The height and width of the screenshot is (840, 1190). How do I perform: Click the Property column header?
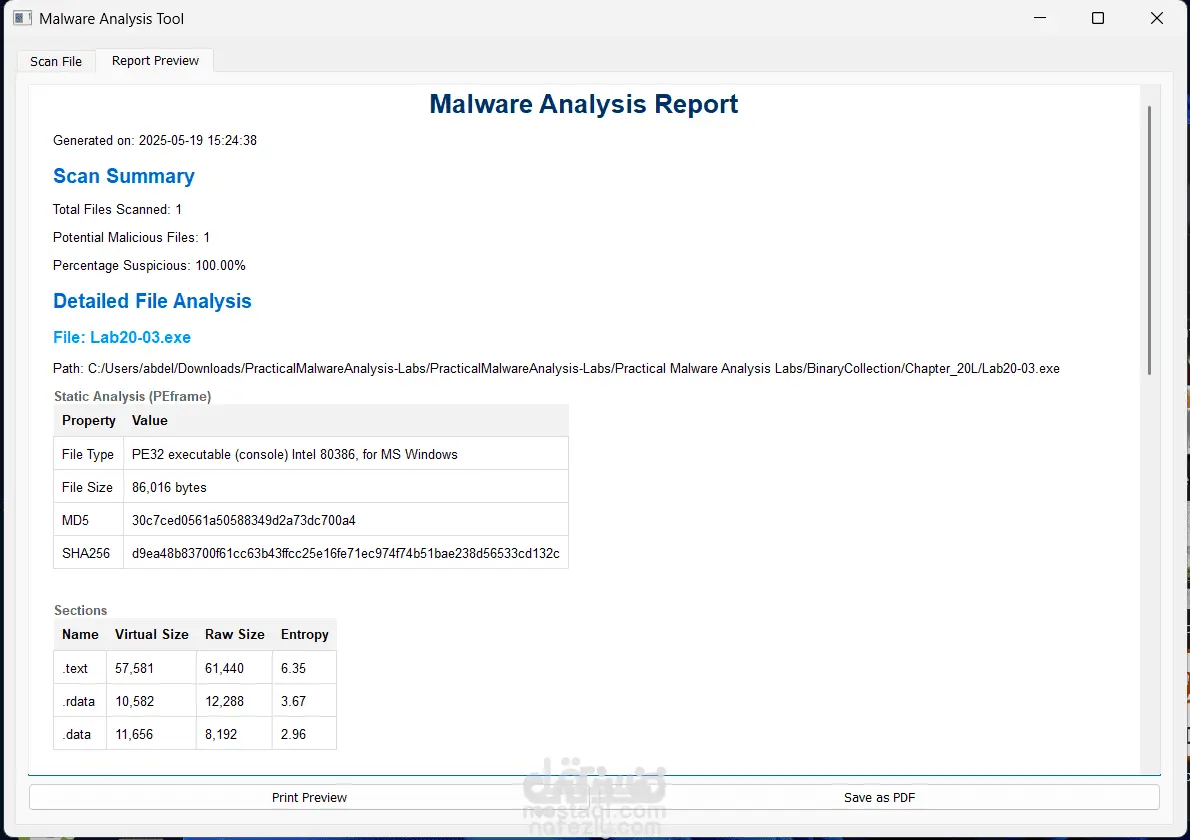(89, 420)
